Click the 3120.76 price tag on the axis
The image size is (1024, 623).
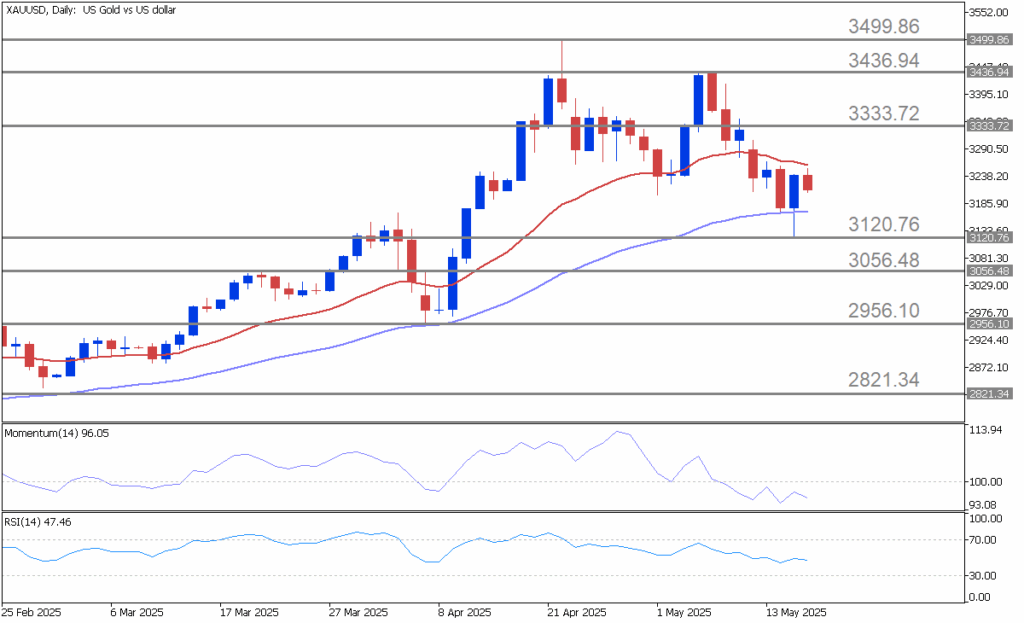989,238
